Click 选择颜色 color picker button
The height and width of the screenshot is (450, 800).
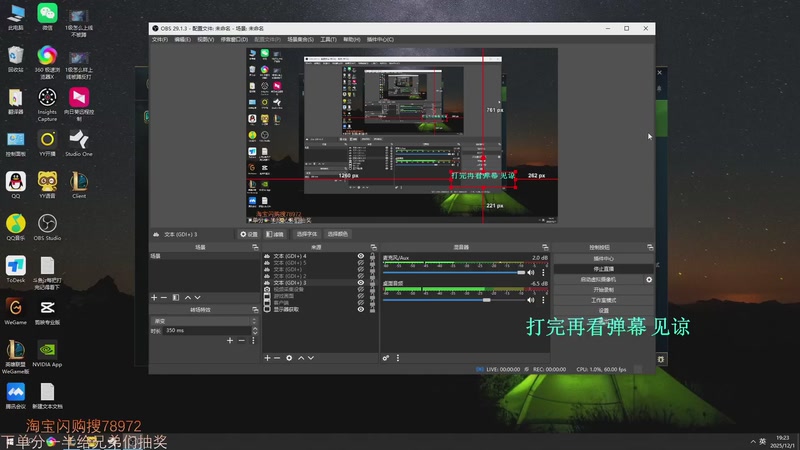[338, 234]
